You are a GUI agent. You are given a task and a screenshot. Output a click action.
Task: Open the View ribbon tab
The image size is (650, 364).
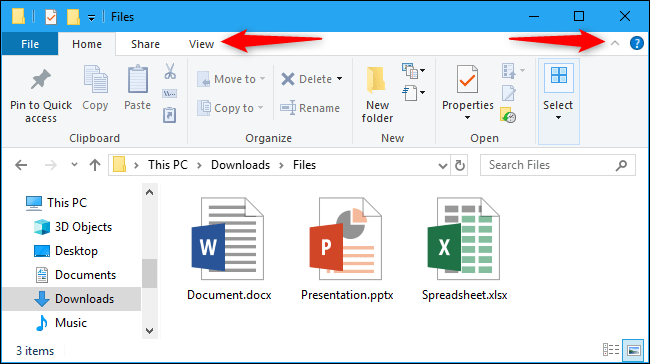point(201,44)
